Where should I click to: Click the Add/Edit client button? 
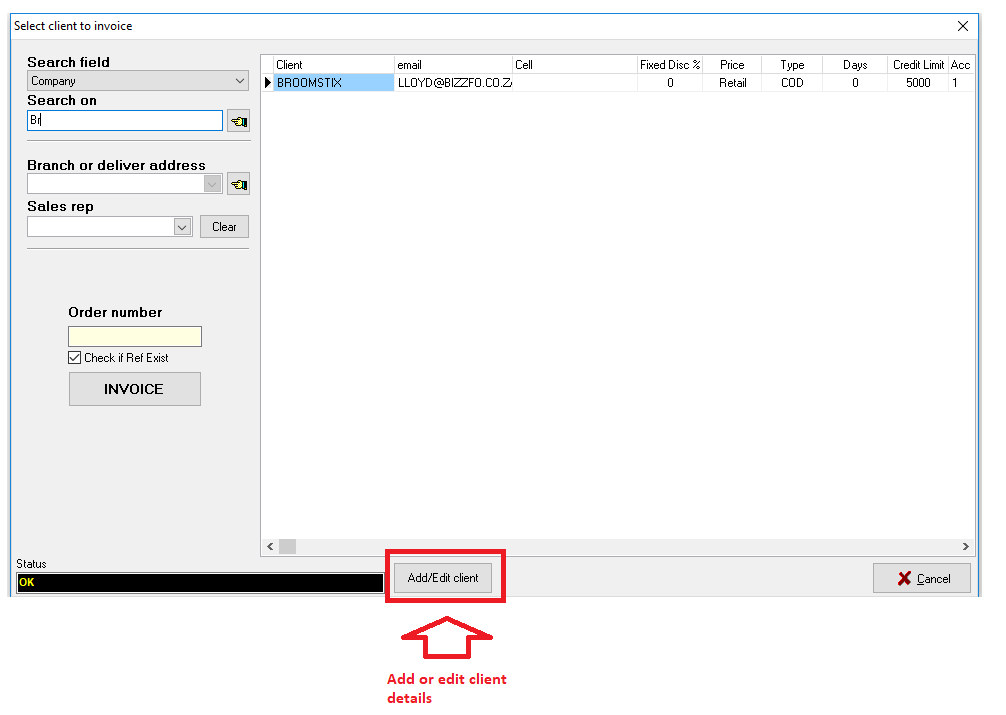[443, 578]
